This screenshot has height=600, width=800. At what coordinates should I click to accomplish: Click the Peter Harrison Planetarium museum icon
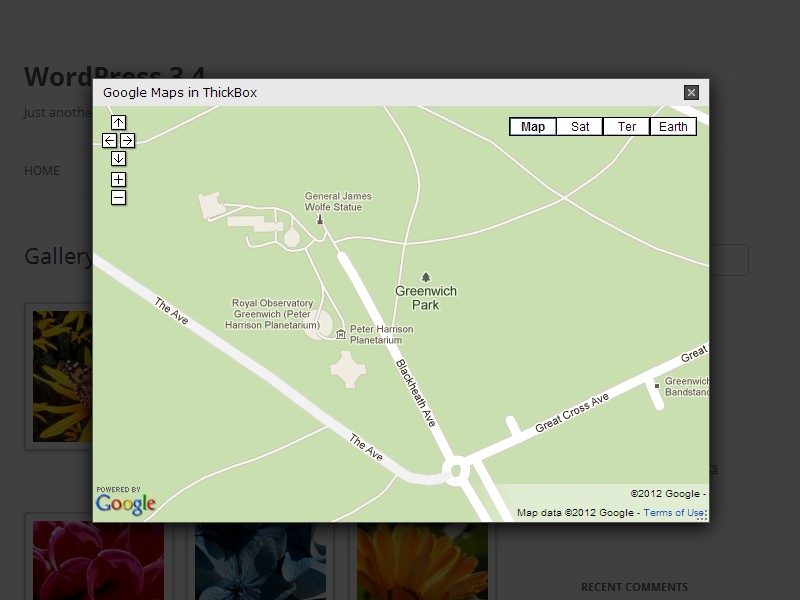(341, 334)
